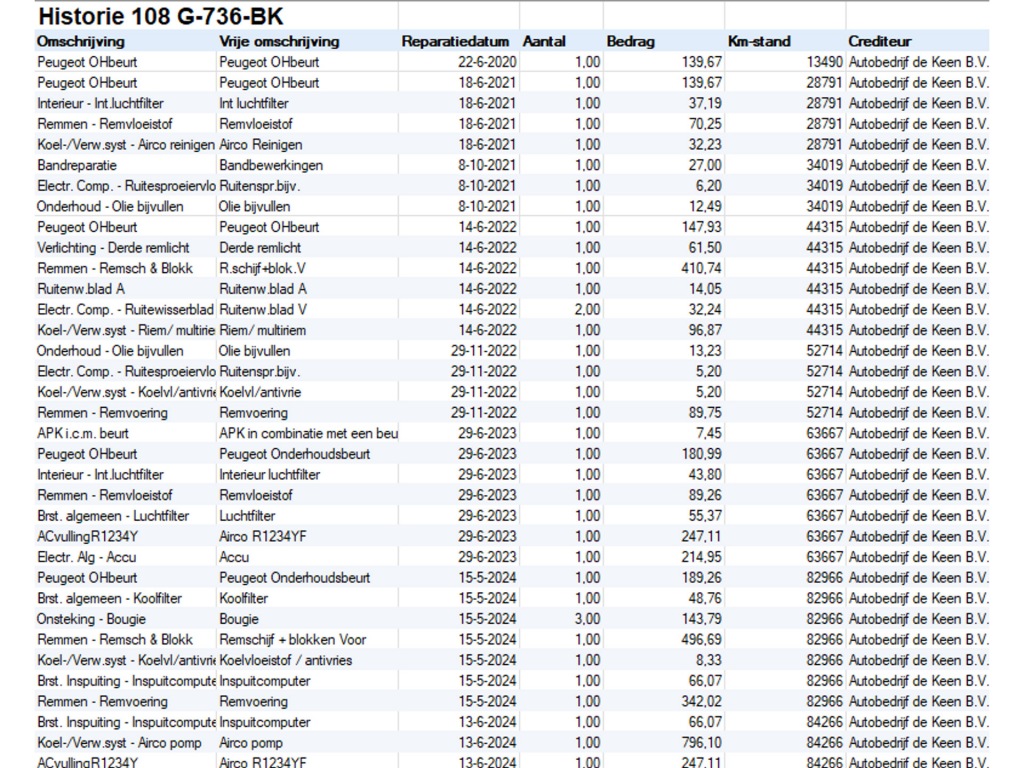Click the Verlichting - Derde remlicht row
Screen dimensions: 1024x768
point(113,247)
